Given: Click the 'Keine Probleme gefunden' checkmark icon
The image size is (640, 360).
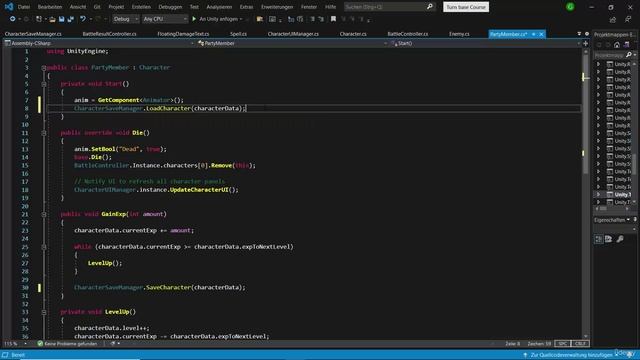Looking at the screenshot, I should pos(40,344).
